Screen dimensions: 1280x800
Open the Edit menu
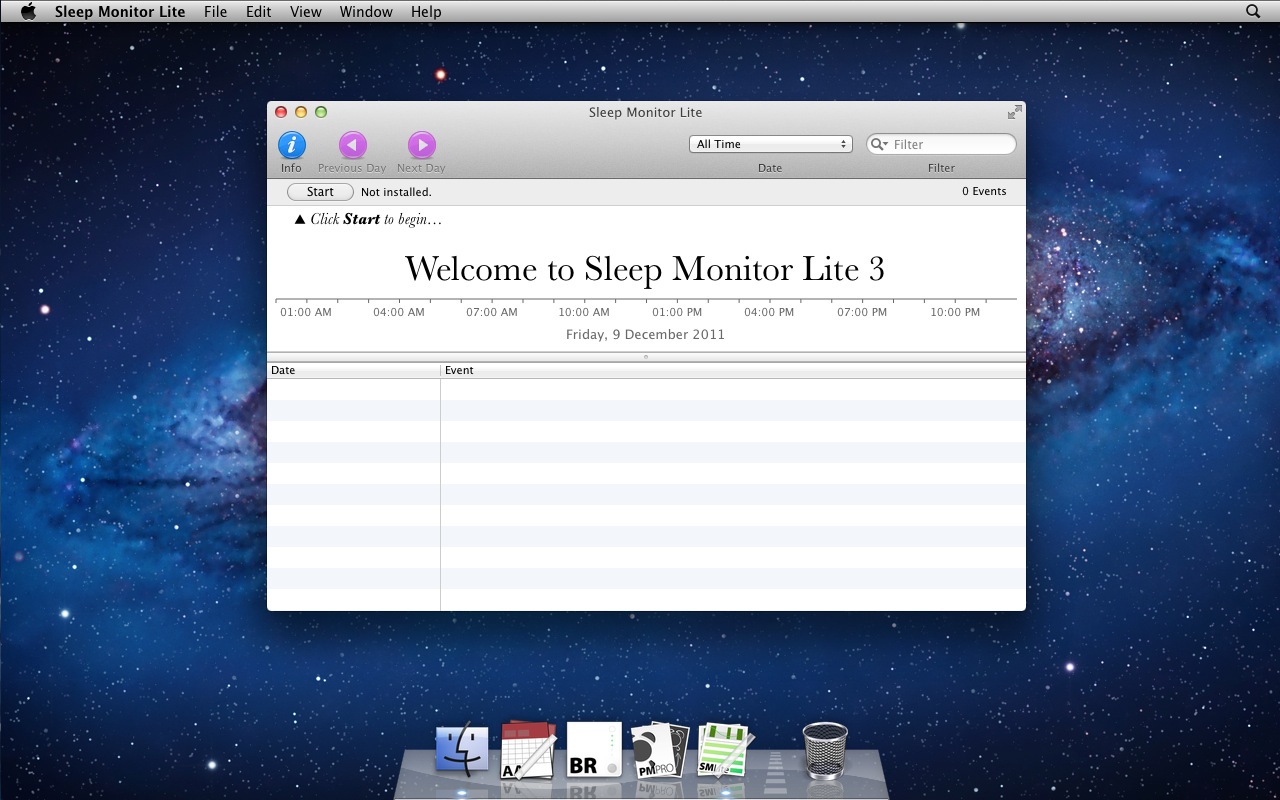(x=258, y=12)
